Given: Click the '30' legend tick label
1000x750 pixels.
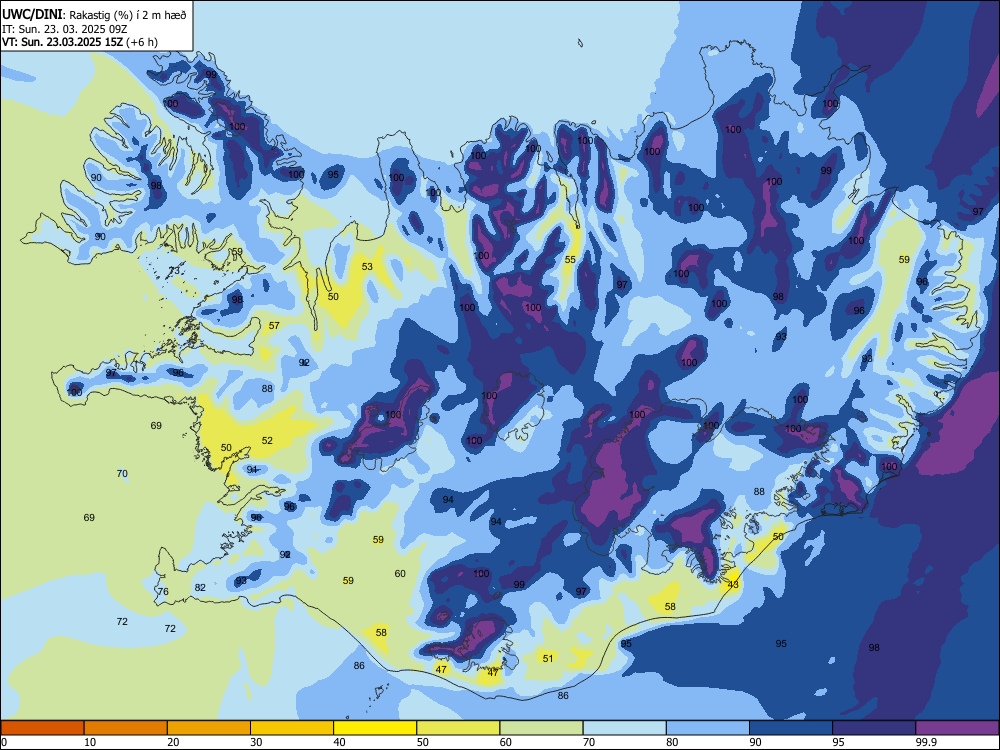Looking at the screenshot, I should 256,742.
